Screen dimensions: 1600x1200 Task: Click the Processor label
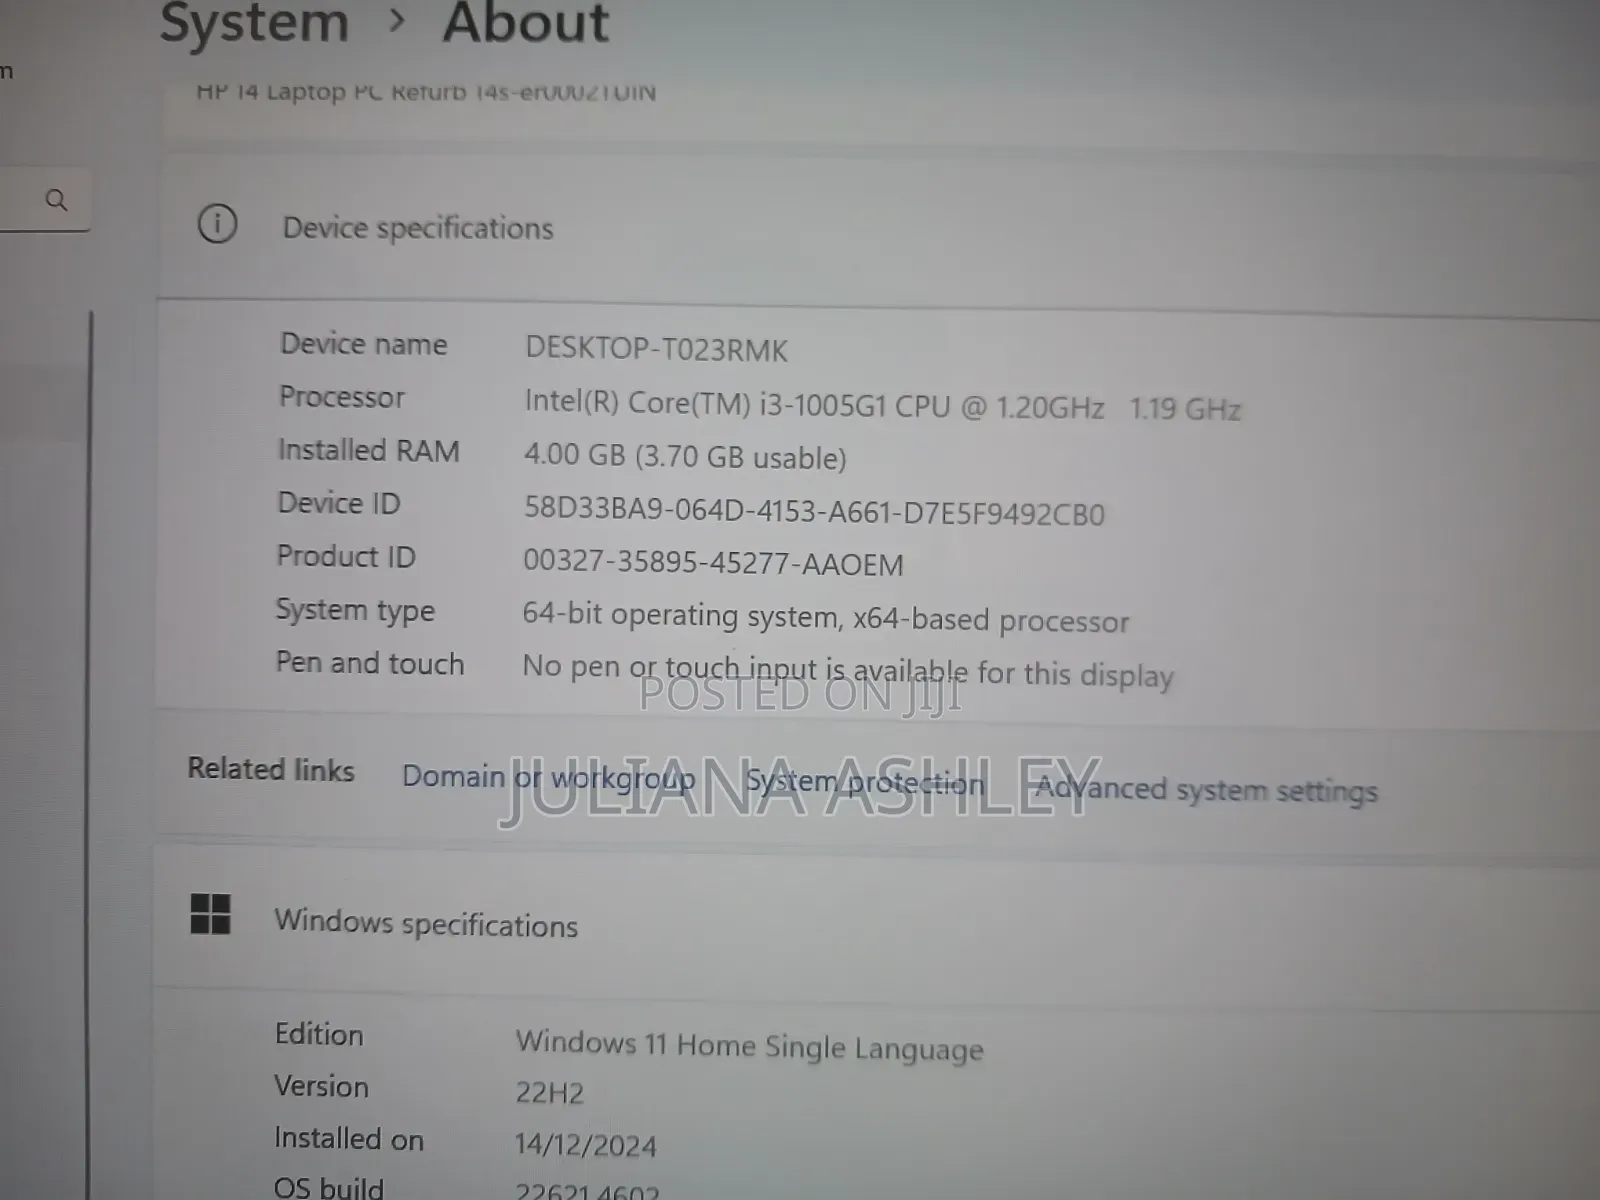tap(342, 397)
